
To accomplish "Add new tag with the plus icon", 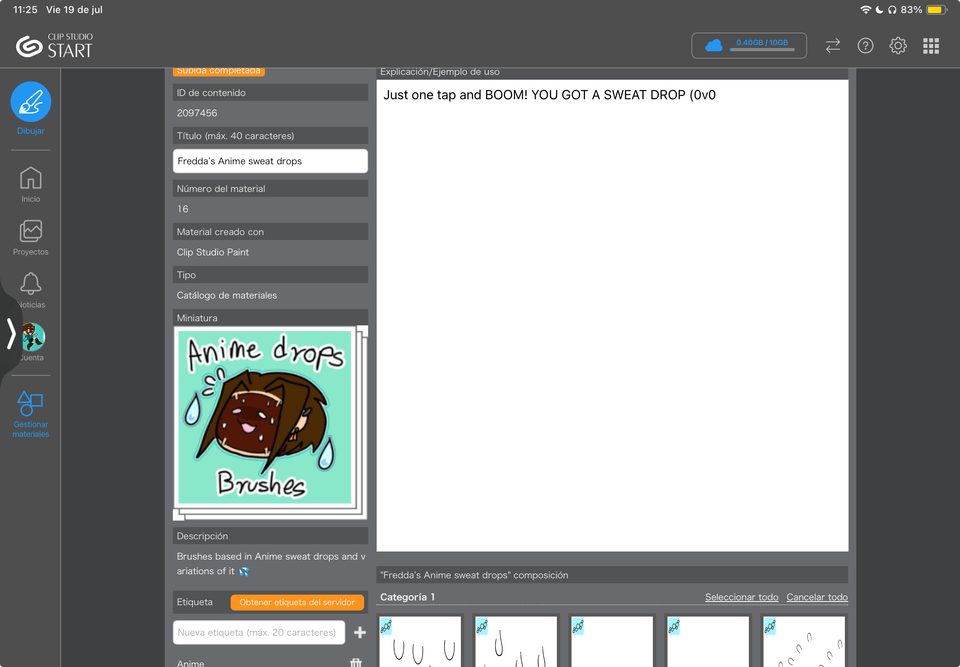I will [x=359, y=633].
